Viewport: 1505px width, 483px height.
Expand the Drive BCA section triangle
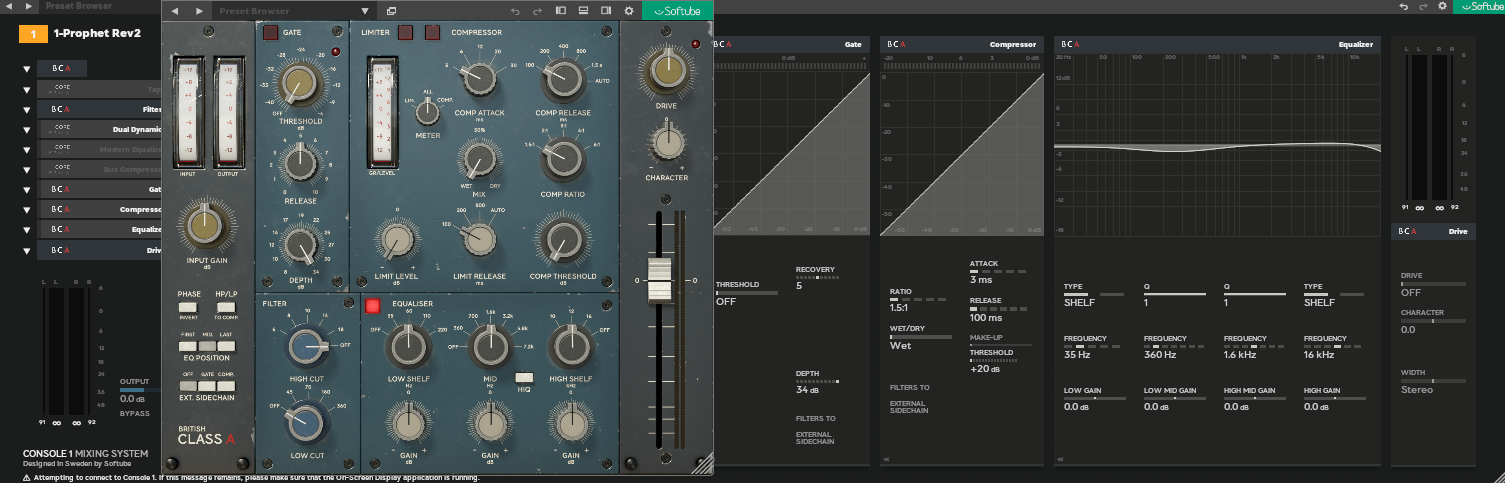(x=26, y=250)
